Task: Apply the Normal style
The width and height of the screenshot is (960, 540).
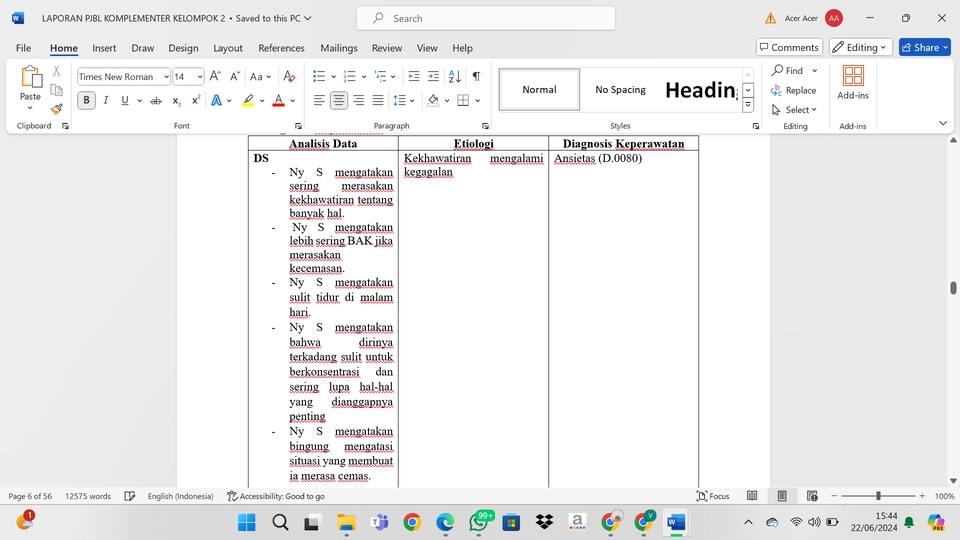Action: pyautogui.click(x=539, y=89)
